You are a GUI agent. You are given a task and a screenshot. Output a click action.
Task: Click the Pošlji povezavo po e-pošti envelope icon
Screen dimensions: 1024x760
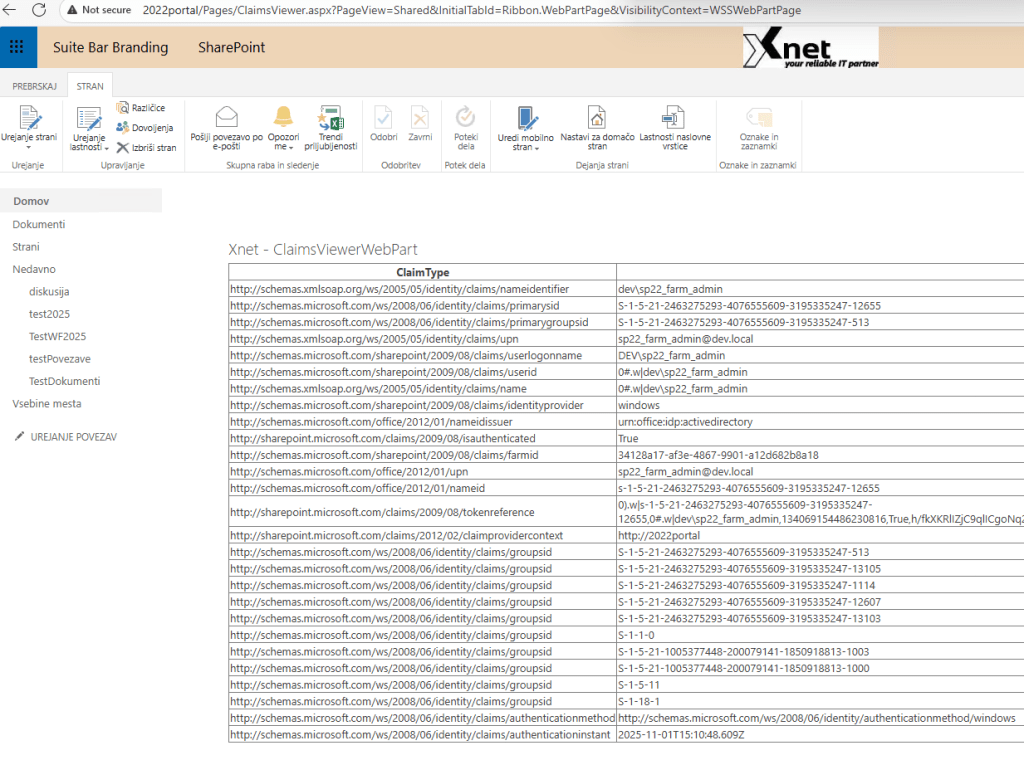coord(227,118)
